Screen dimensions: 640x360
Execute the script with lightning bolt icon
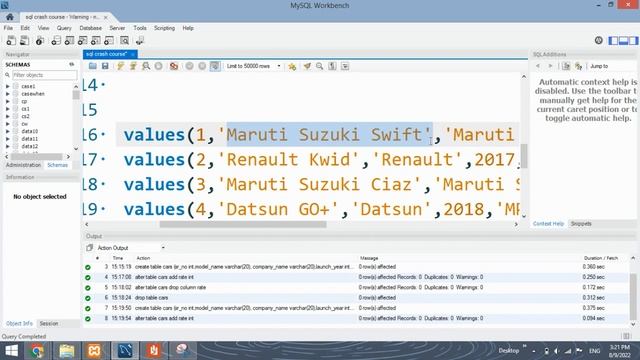click(x=120, y=66)
